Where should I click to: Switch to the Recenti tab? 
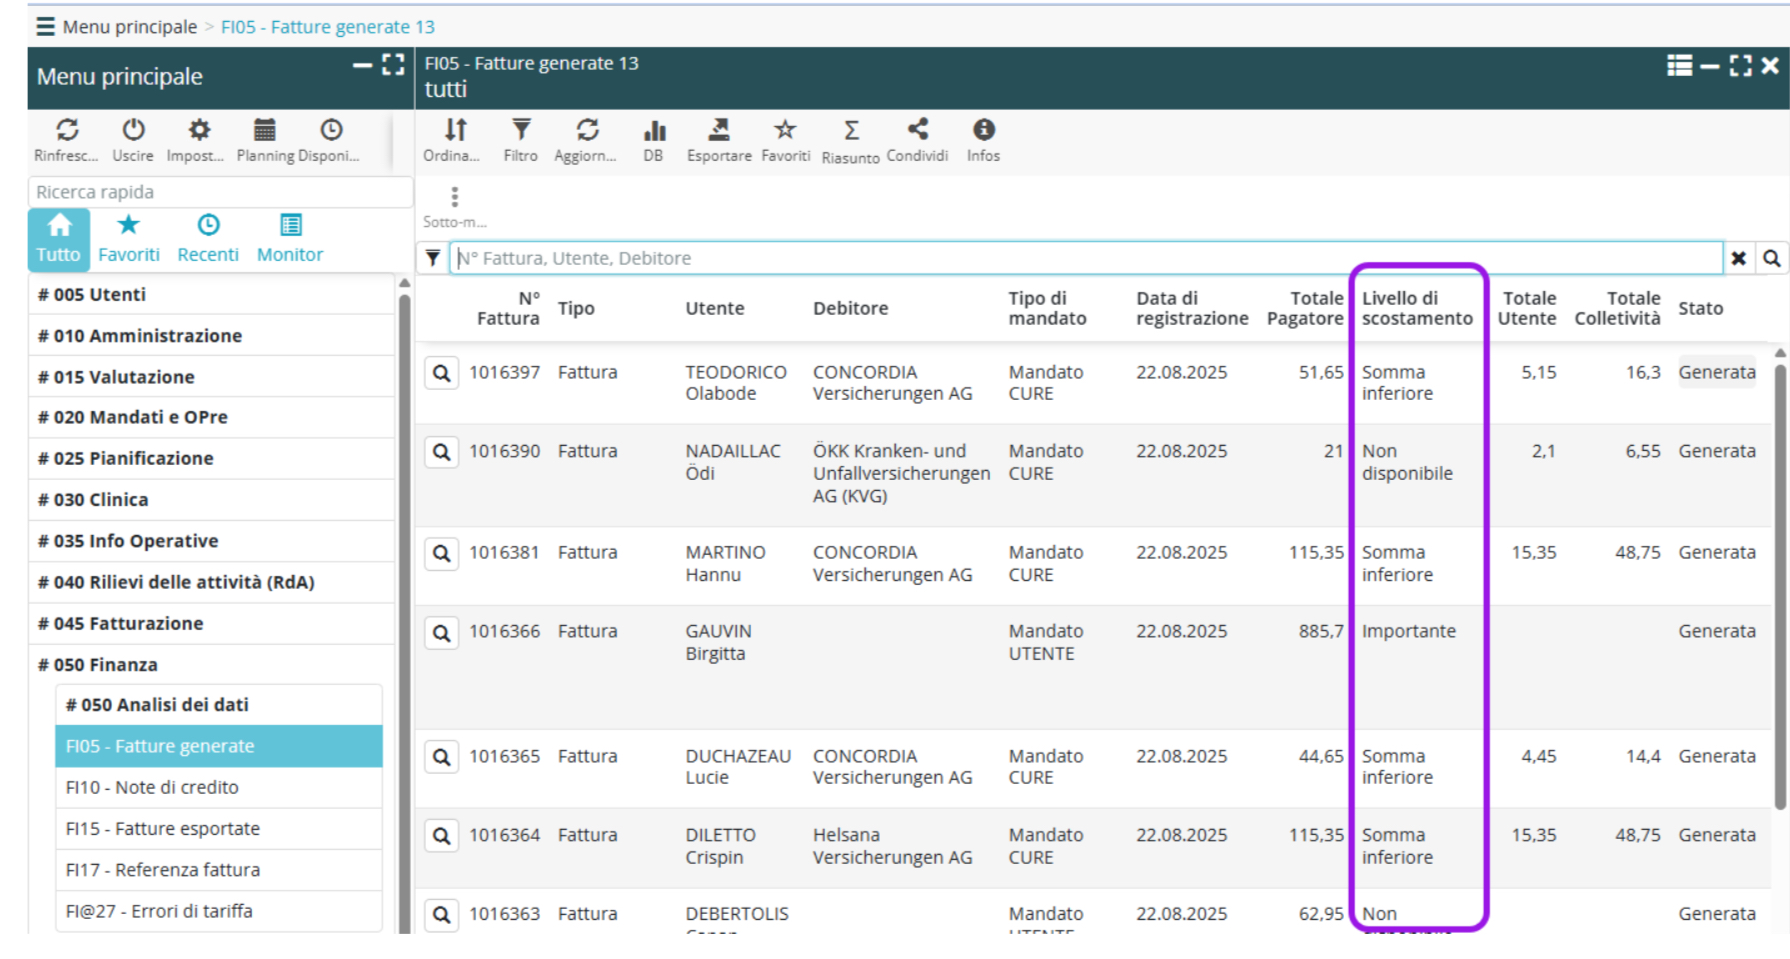(x=208, y=239)
